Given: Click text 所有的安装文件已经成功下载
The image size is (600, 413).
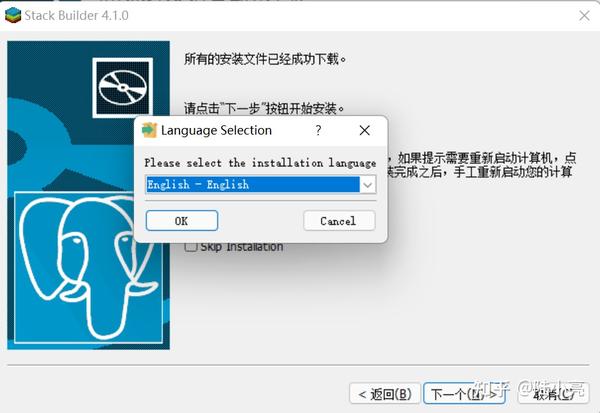Looking at the screenshot, I should tap(265, 59).
